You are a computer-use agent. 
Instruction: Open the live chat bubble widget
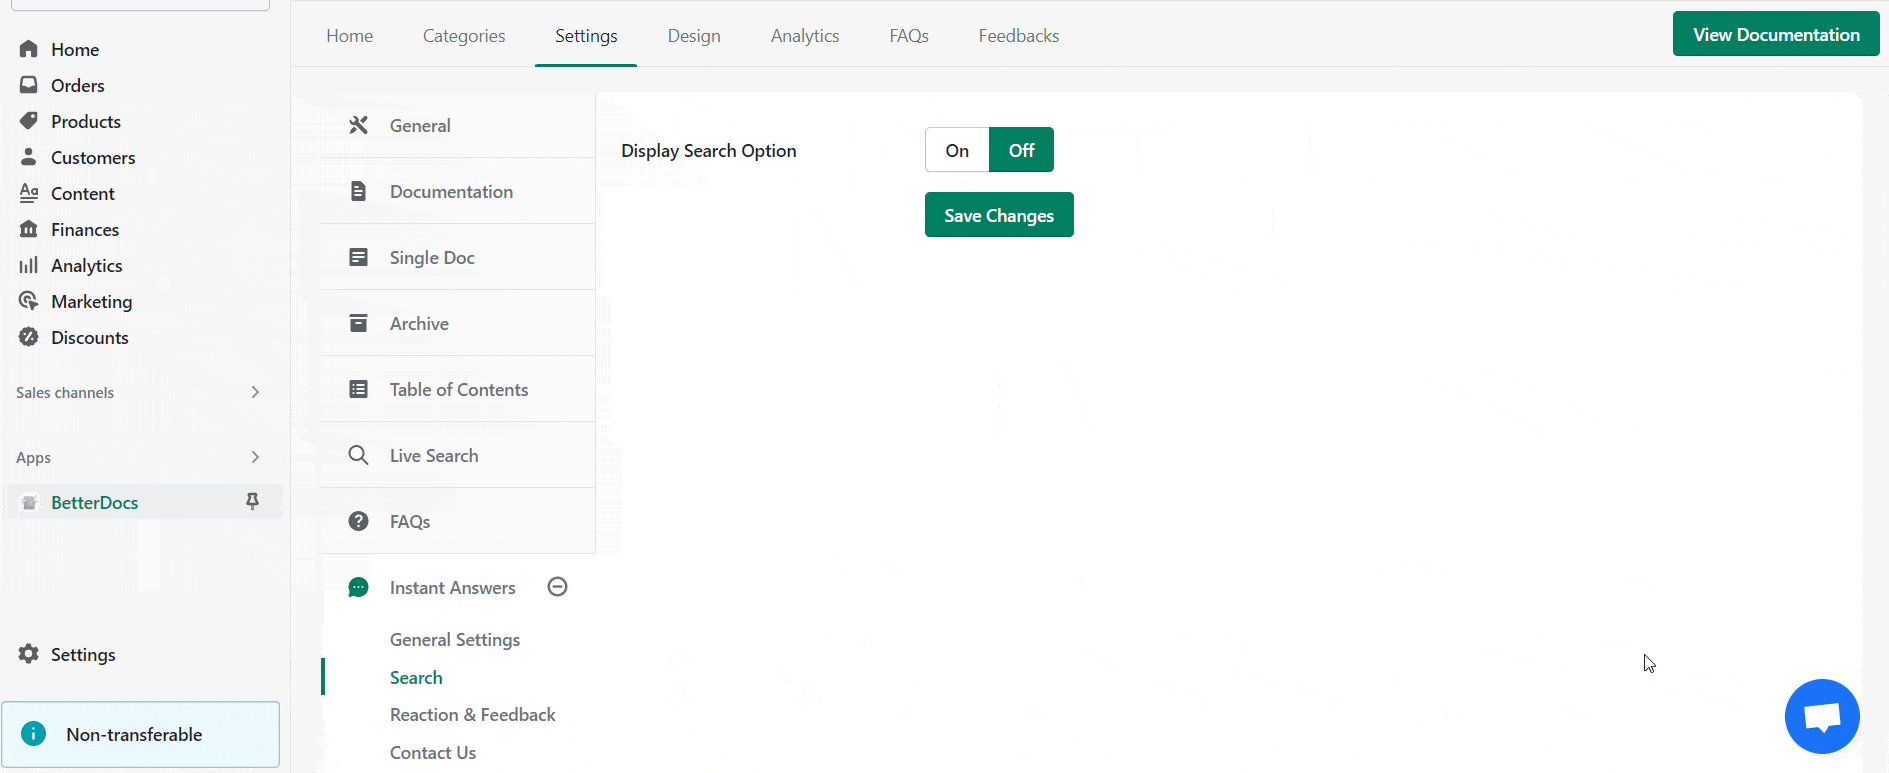(1822, 716)
